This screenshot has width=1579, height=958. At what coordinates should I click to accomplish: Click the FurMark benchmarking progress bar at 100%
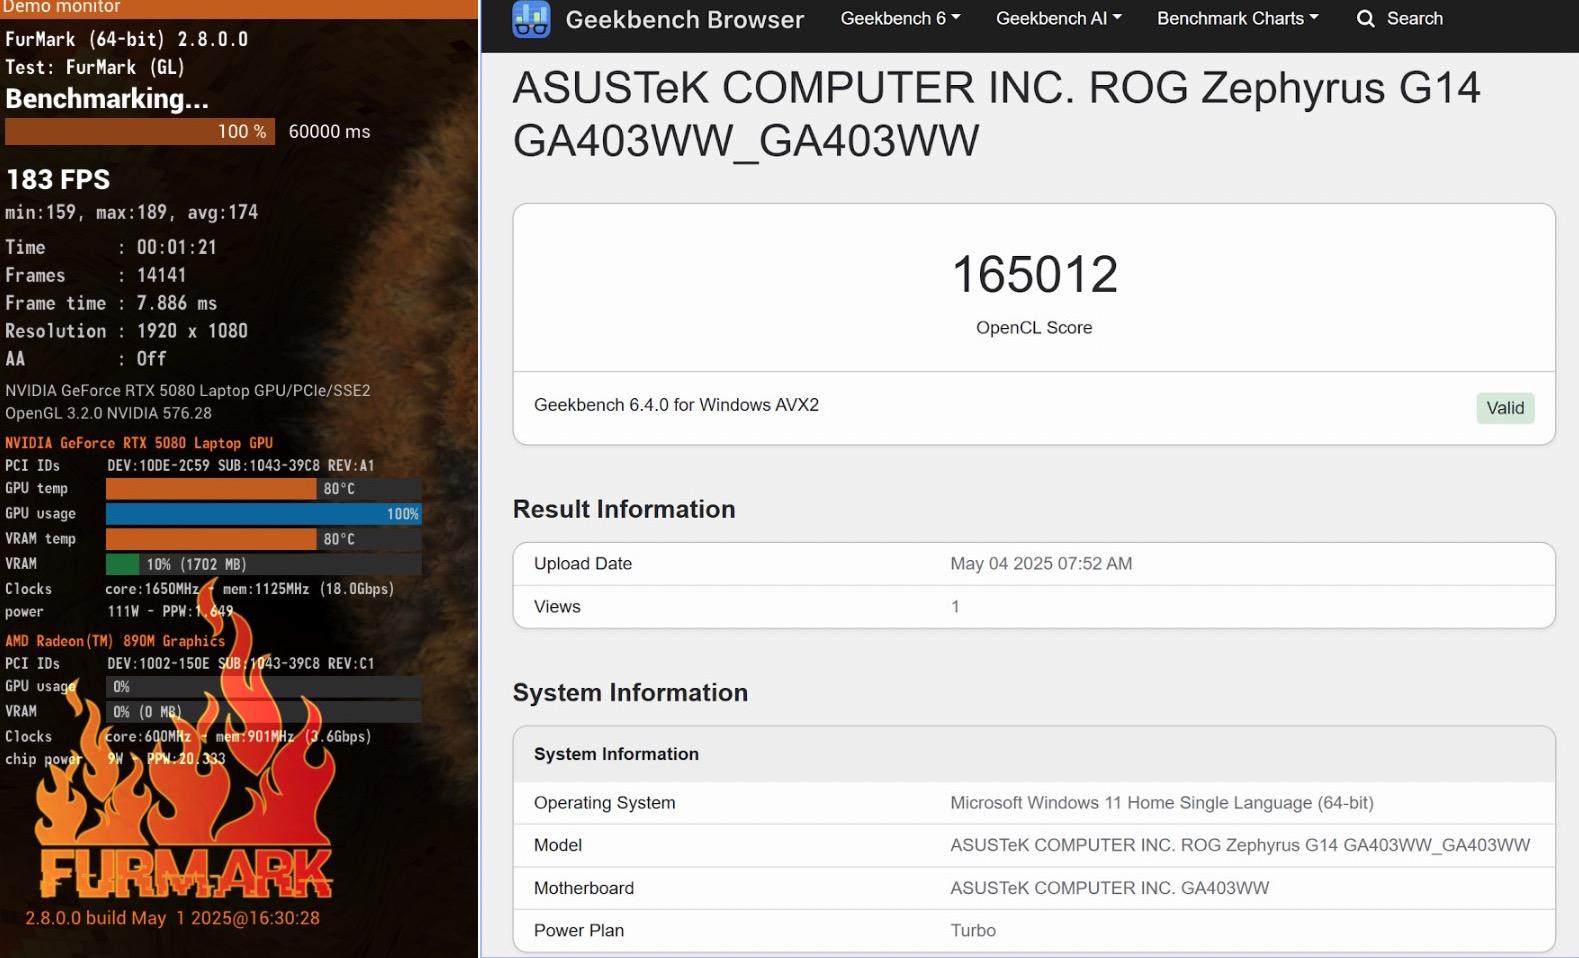(x=140, y=131)
